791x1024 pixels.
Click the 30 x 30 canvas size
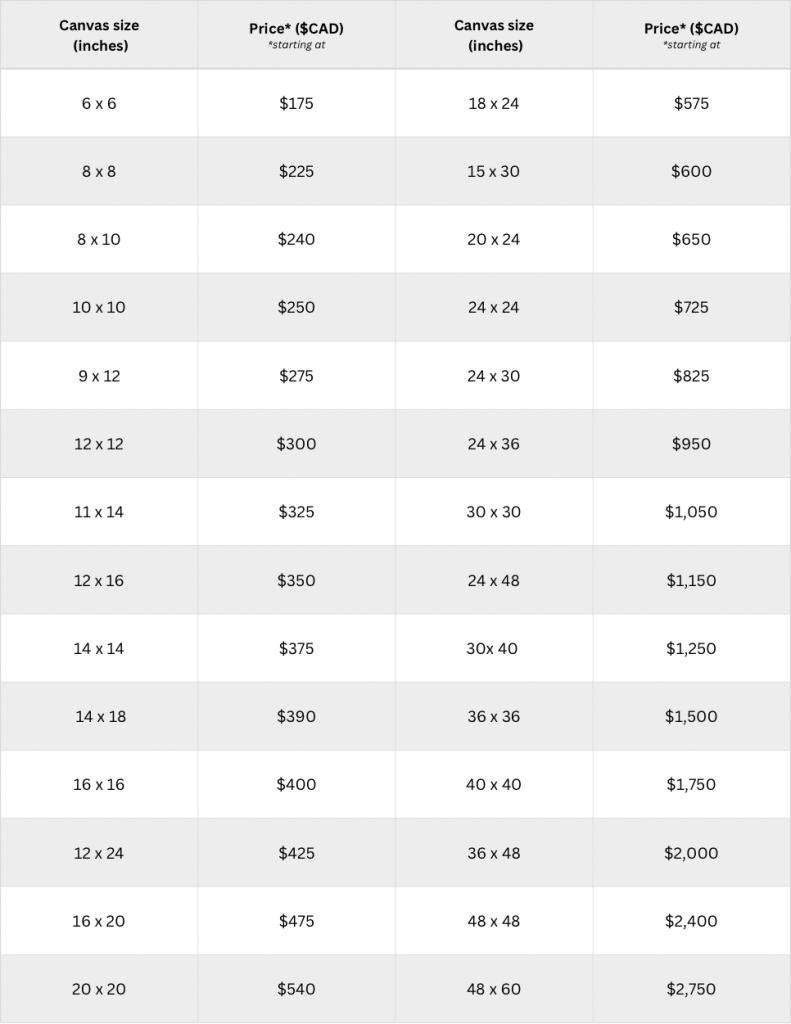pos(494,512)
